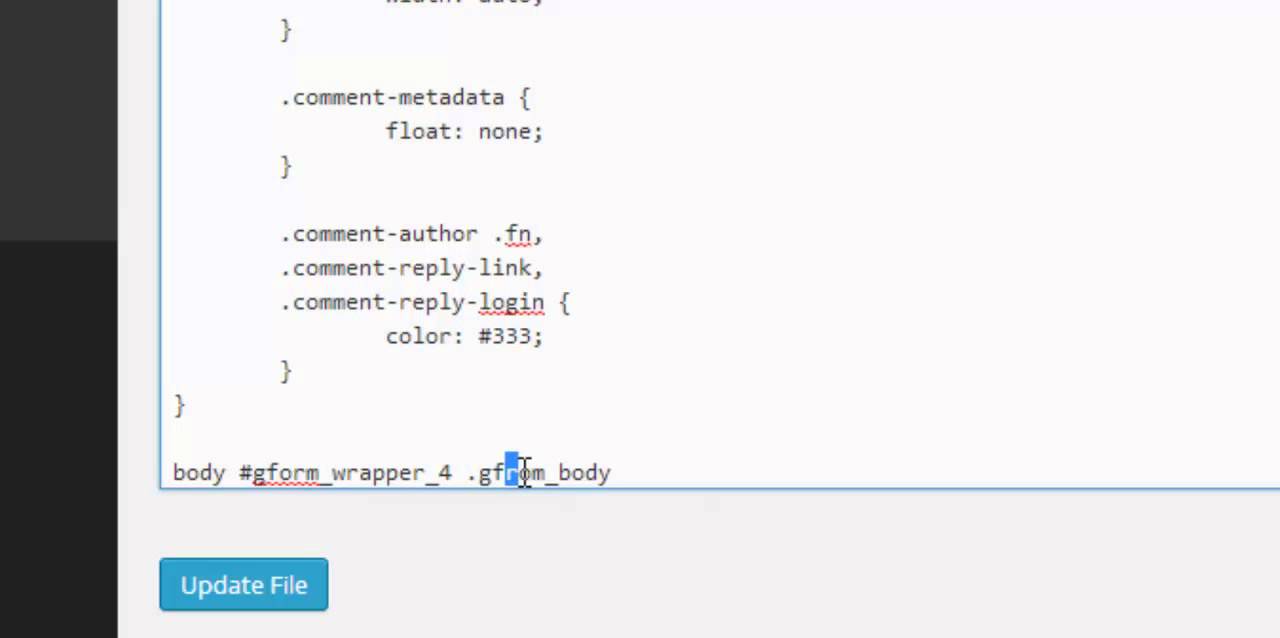Click the Update File button
This screenshot has width=1280, height=638.
click(x=244, y=585)
